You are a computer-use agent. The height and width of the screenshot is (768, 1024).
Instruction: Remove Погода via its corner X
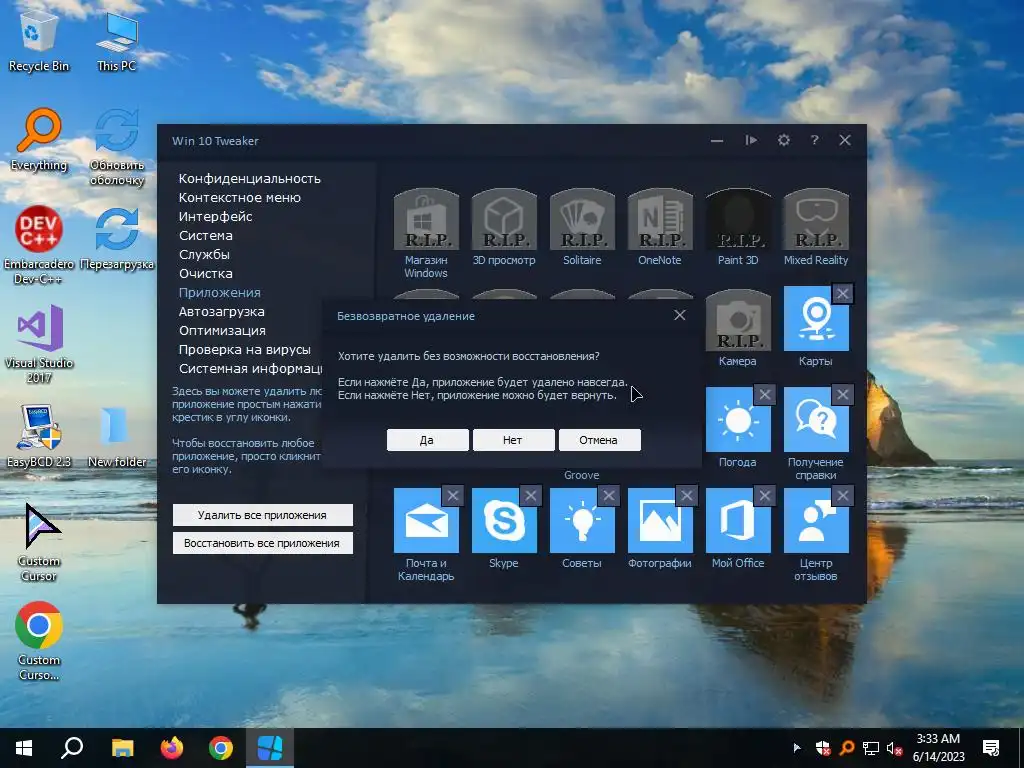765,394
